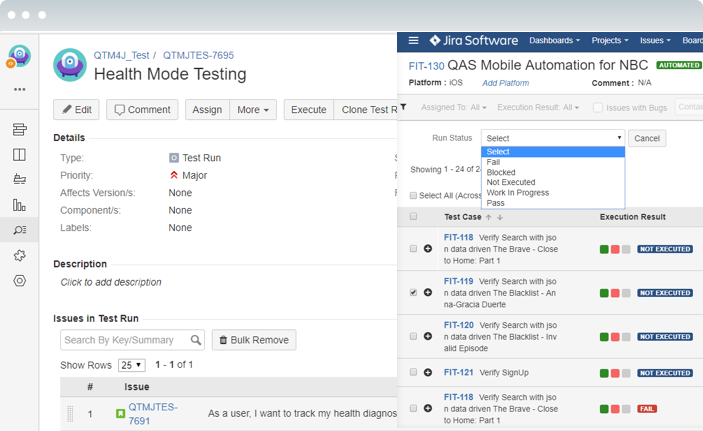Image resolution: width=703 pixels, height=431 pixels.
Task: Click the filter funnel icon
Action: [404, 107]
